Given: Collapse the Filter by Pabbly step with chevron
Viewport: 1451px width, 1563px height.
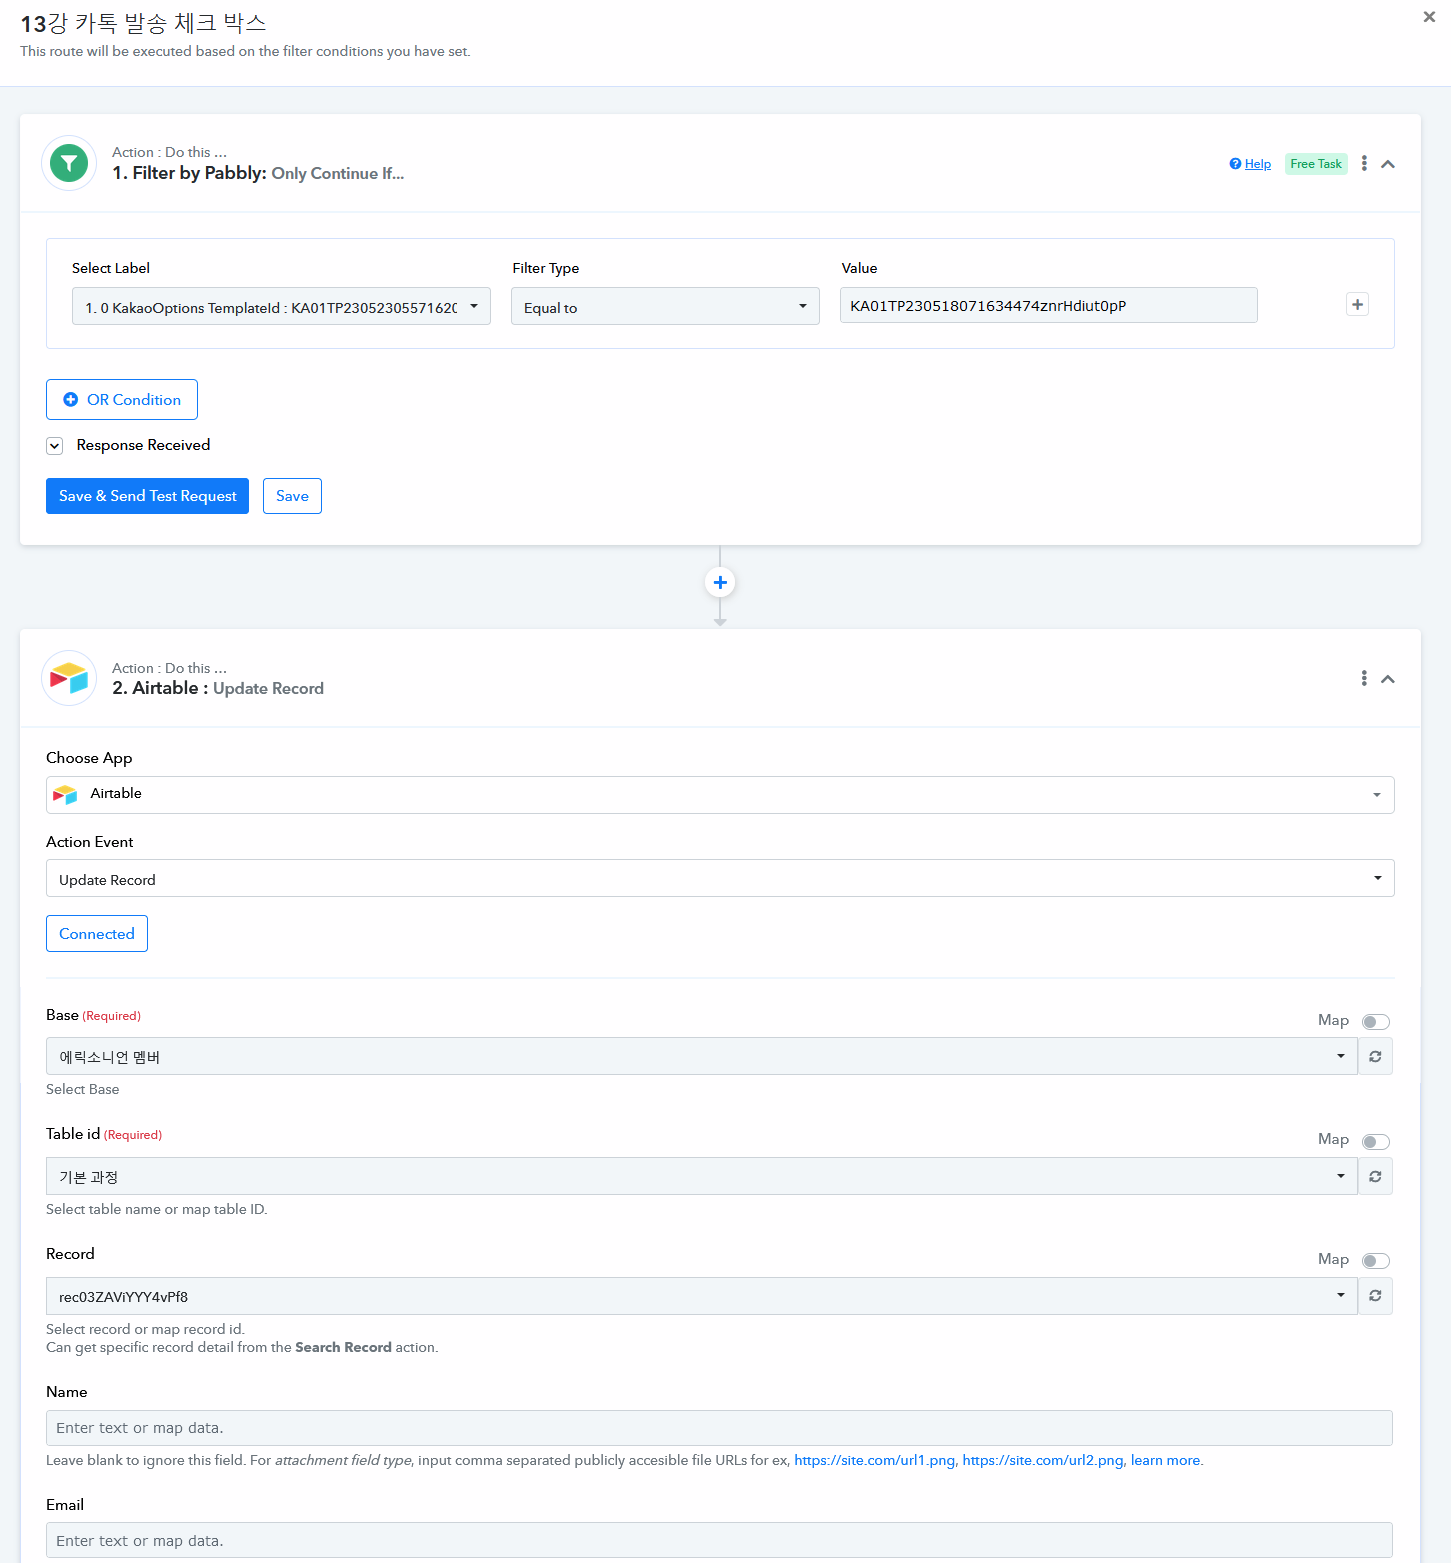Looking at the screenshot, I should tap(1388, 164).
